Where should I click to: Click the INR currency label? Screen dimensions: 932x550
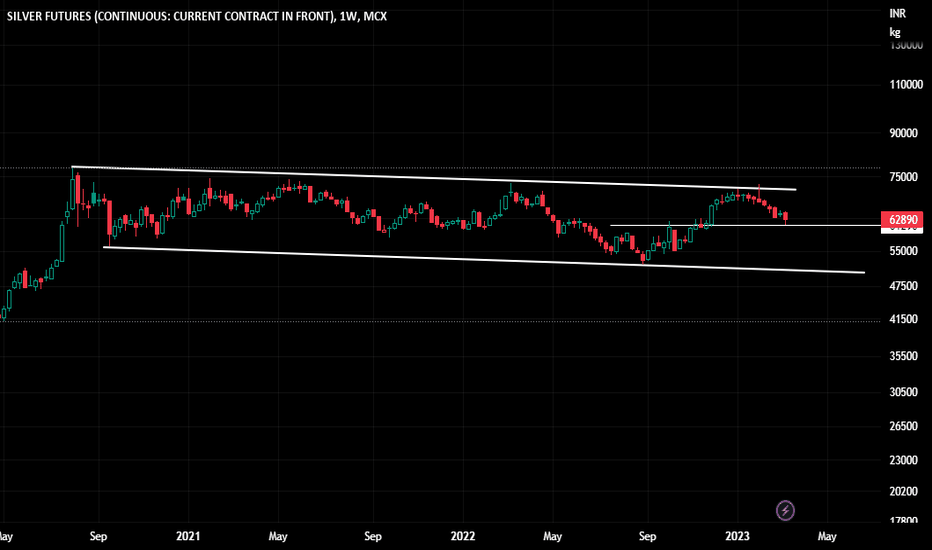click(x=898, y=14)
